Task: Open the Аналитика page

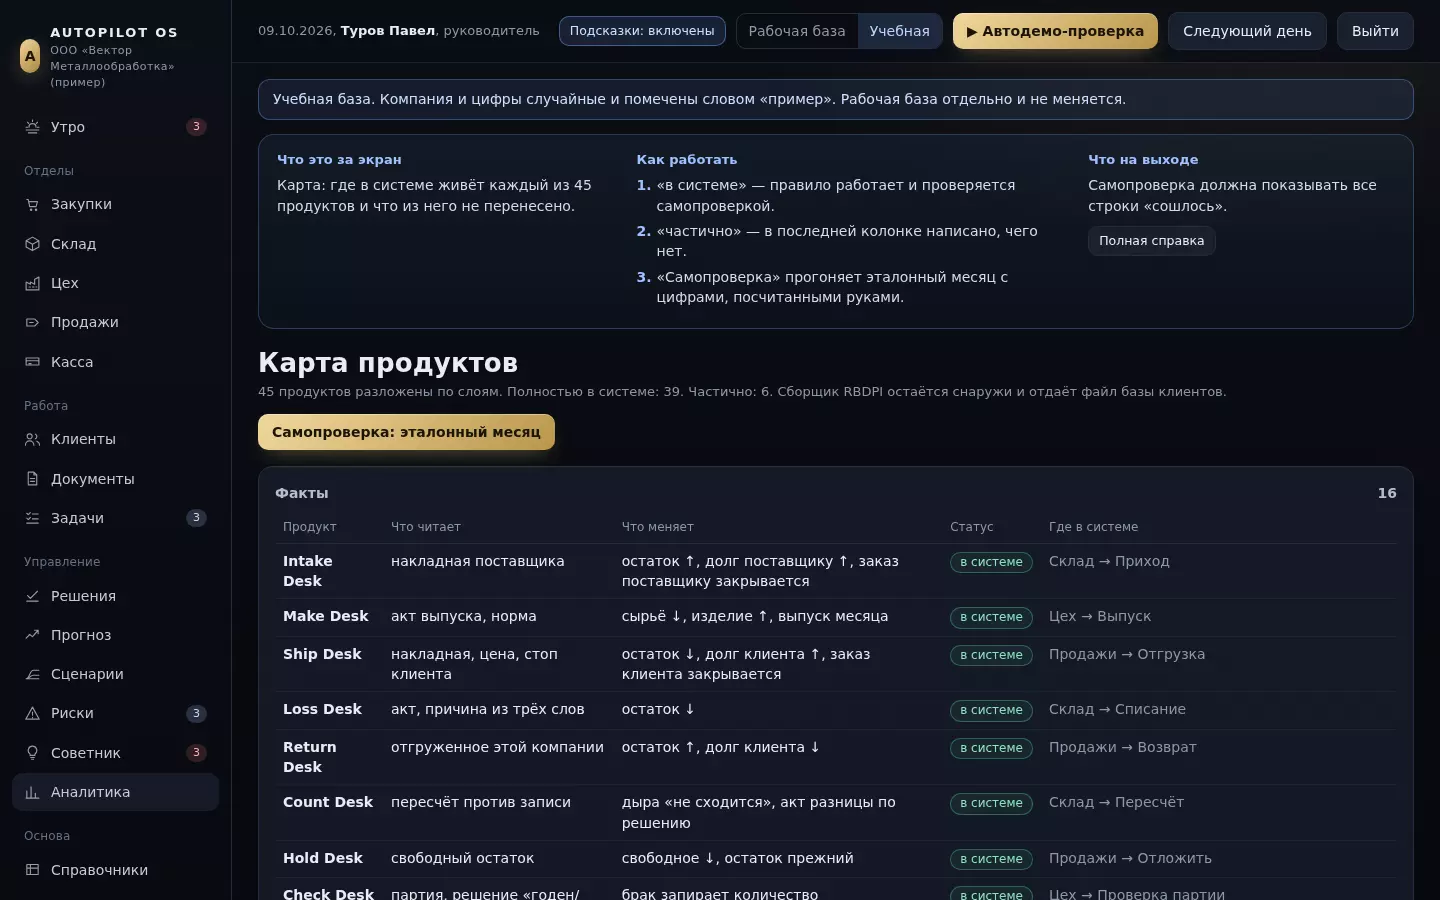Action: point(115,792)
